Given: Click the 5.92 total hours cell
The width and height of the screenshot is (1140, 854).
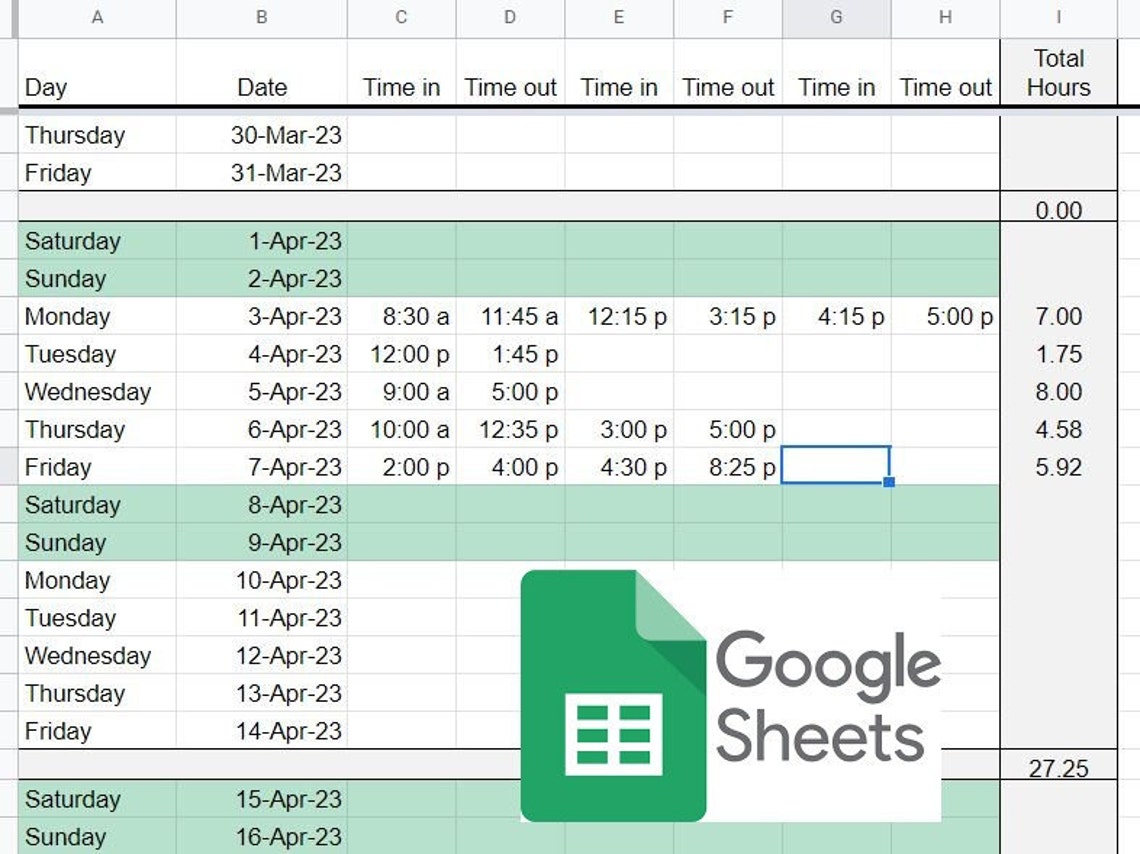Looking at the screenshot, I should pyautogui.click(x=1059, y=467).
